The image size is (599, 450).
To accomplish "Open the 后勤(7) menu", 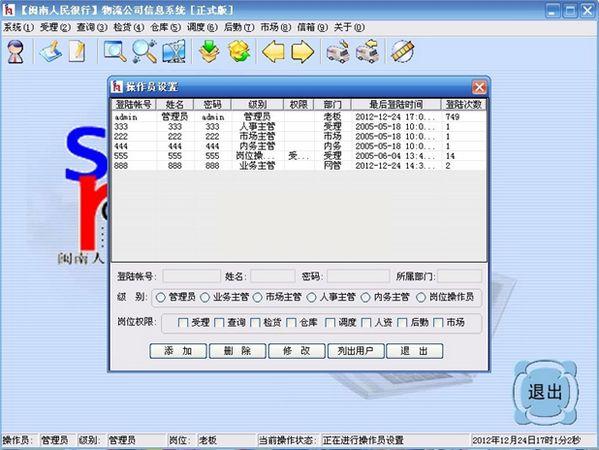I will [x=239, y=27].
